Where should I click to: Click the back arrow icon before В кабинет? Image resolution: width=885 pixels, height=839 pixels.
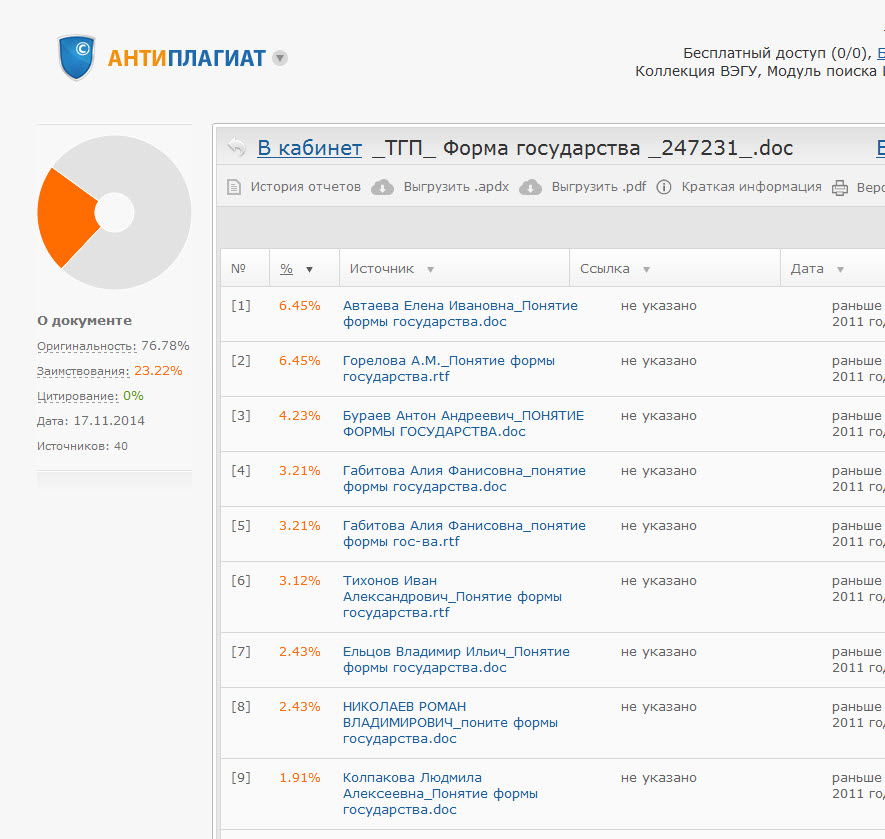pyautogui.click(x=236, y=147)
